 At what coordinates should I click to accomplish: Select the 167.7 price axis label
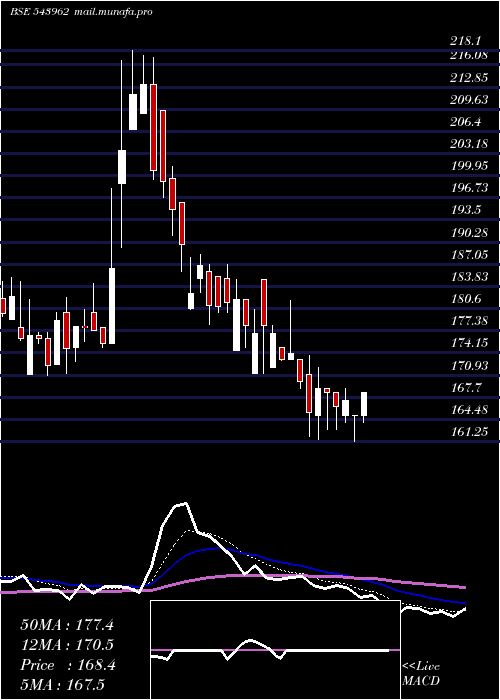pyautogui.click(x=465, y=388)
